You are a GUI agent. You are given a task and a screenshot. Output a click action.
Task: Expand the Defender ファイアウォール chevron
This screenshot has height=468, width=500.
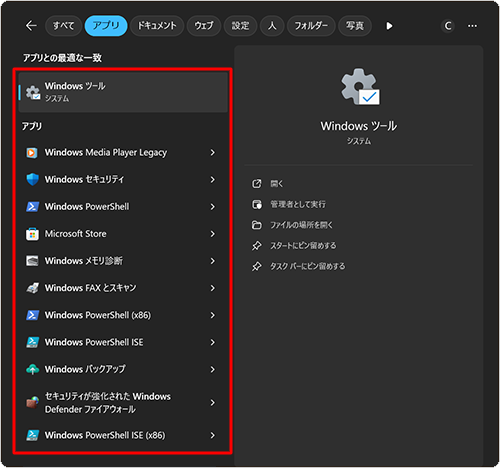pyautogui.click(x=213, y=403)
